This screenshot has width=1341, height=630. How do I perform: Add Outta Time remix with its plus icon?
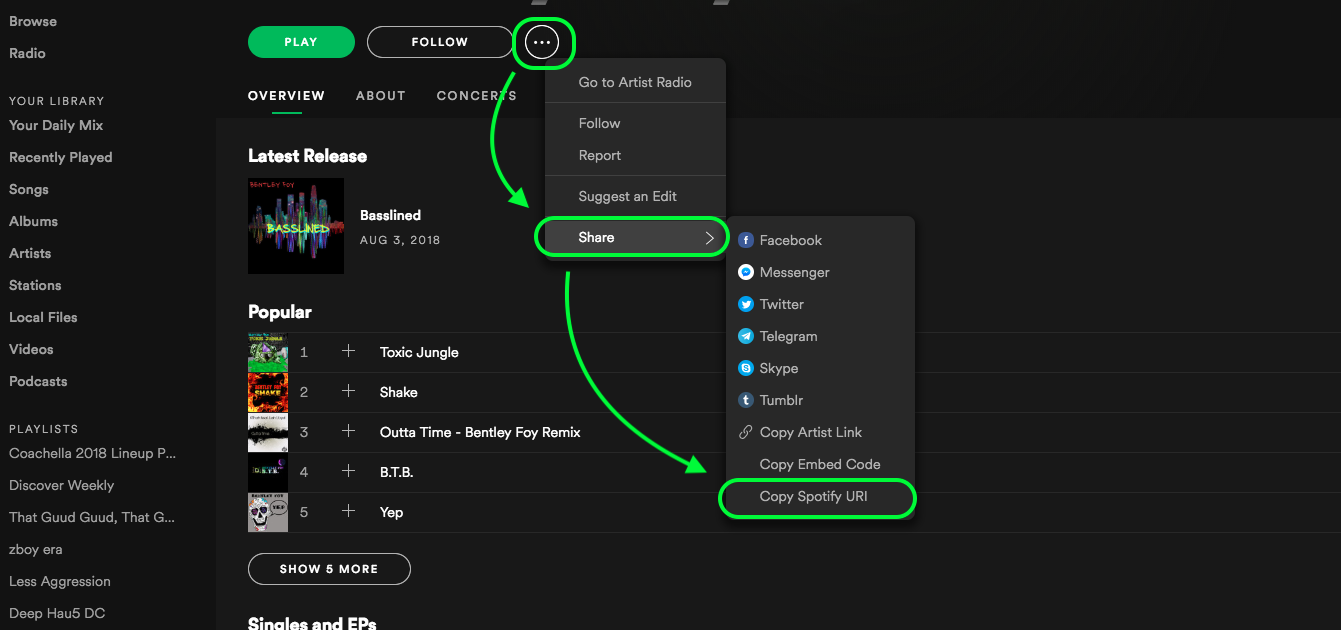point(348,431)
